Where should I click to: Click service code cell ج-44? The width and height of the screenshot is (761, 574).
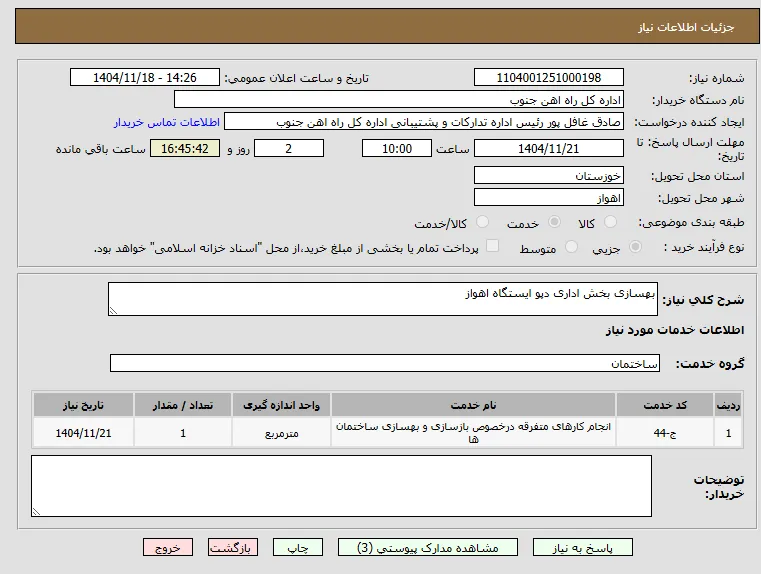[x=665, y=433]
